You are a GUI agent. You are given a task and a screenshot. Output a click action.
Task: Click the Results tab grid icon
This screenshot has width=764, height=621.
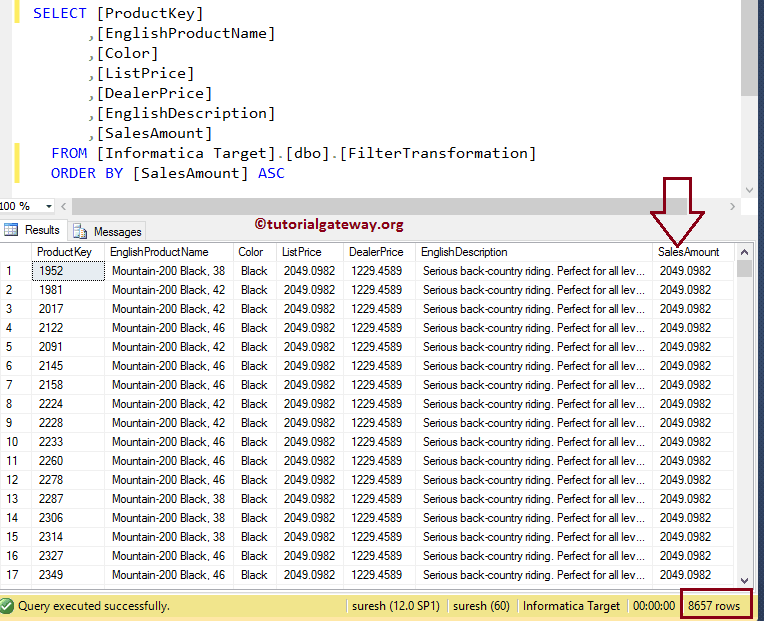click(11, 229)
